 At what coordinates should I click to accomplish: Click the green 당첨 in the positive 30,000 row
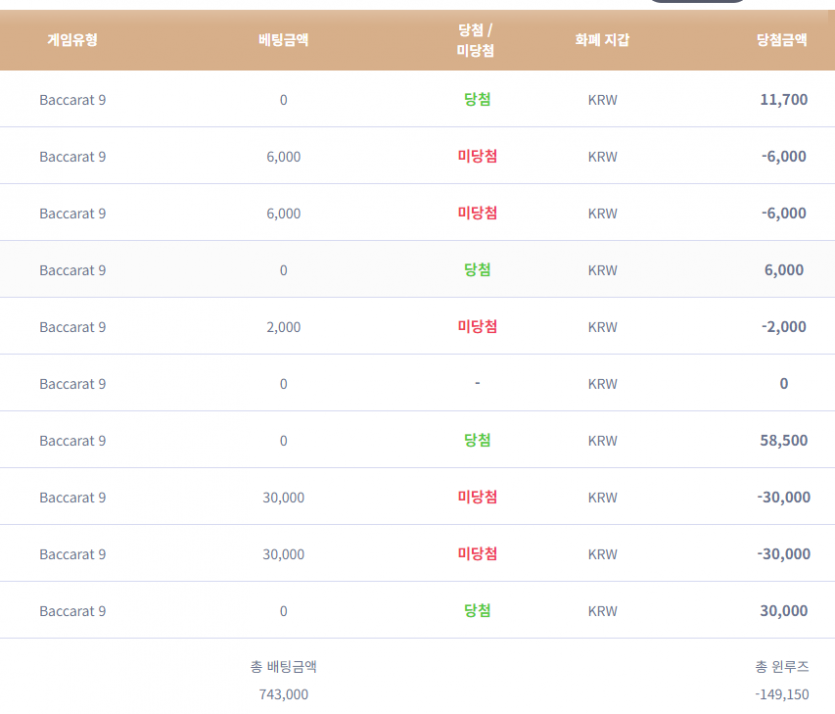pyautogui.click(x=477, y=611)
